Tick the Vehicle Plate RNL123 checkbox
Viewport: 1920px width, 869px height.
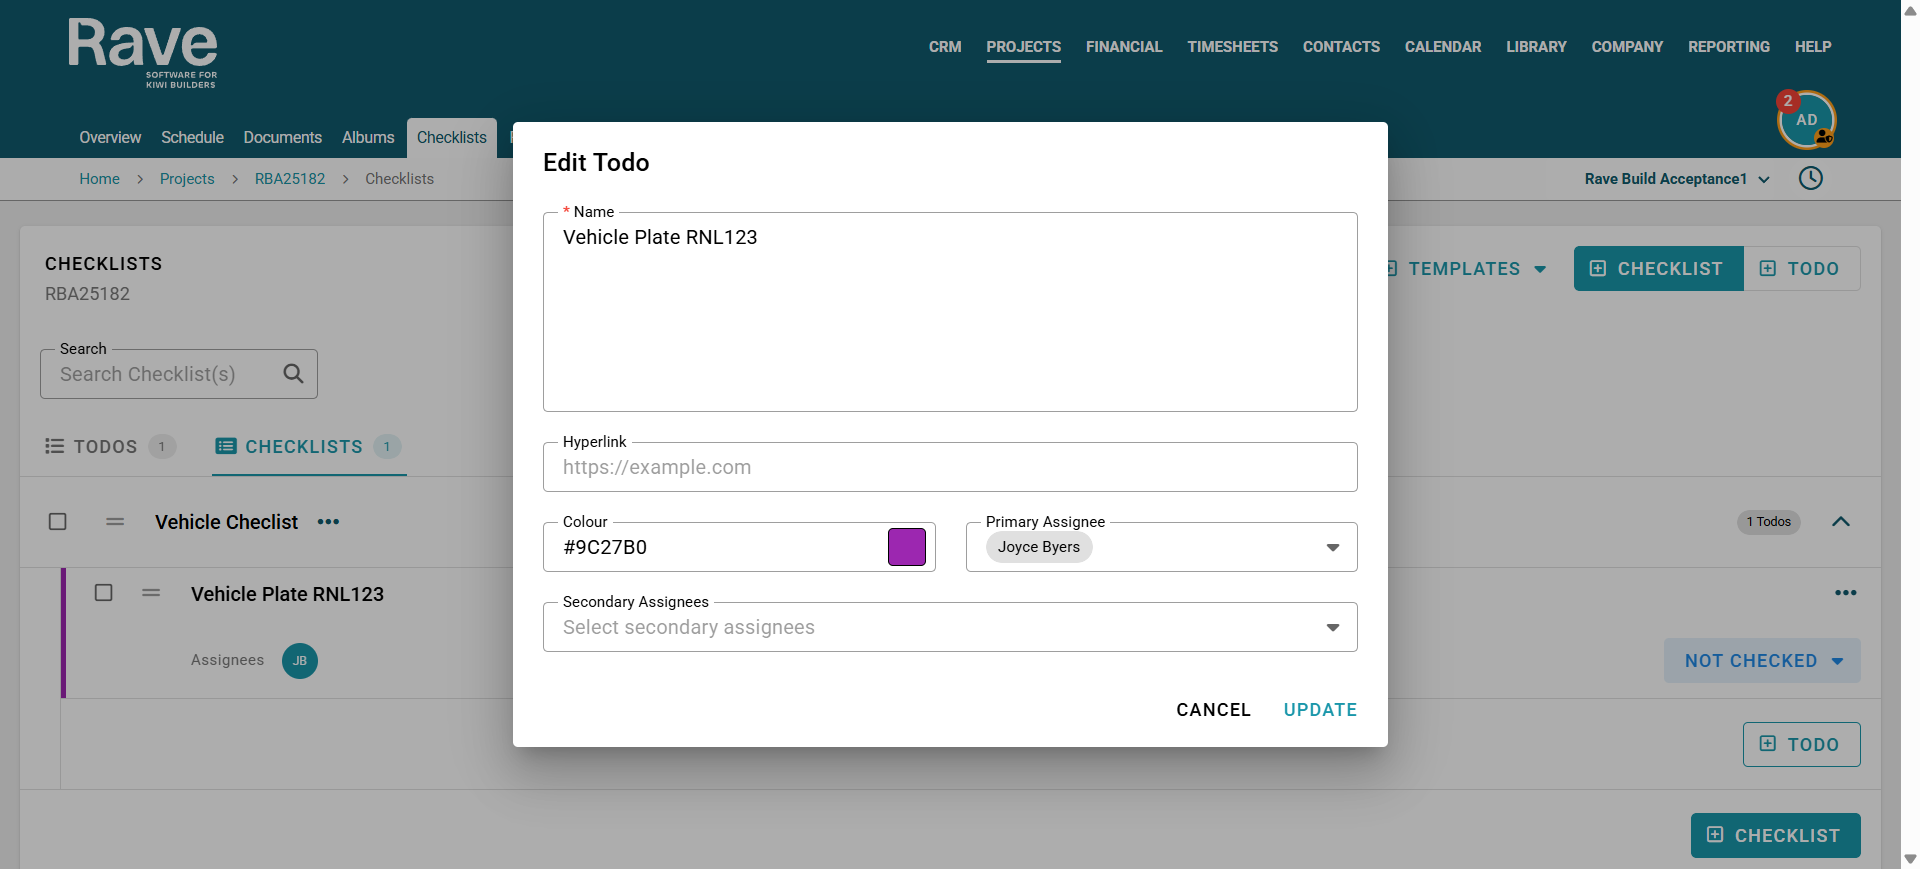[x=103, y=593]
